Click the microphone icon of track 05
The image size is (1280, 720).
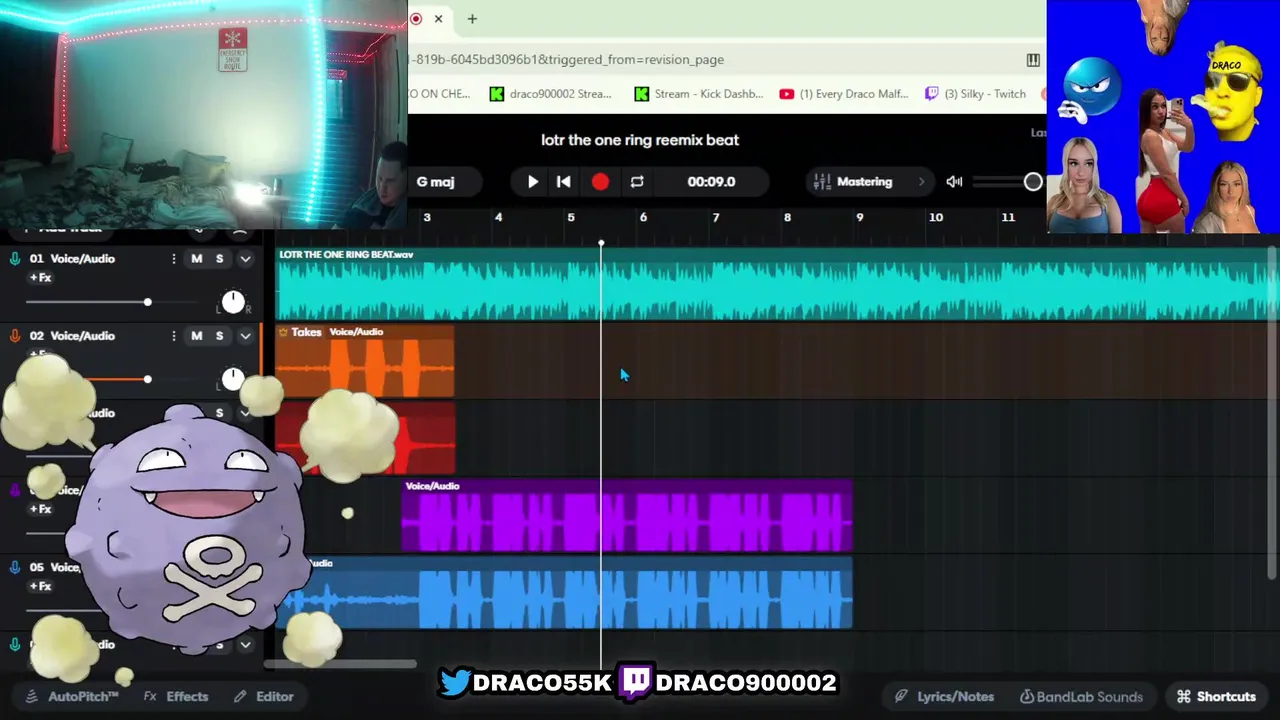pyautogui.click(x=15, y=567)
